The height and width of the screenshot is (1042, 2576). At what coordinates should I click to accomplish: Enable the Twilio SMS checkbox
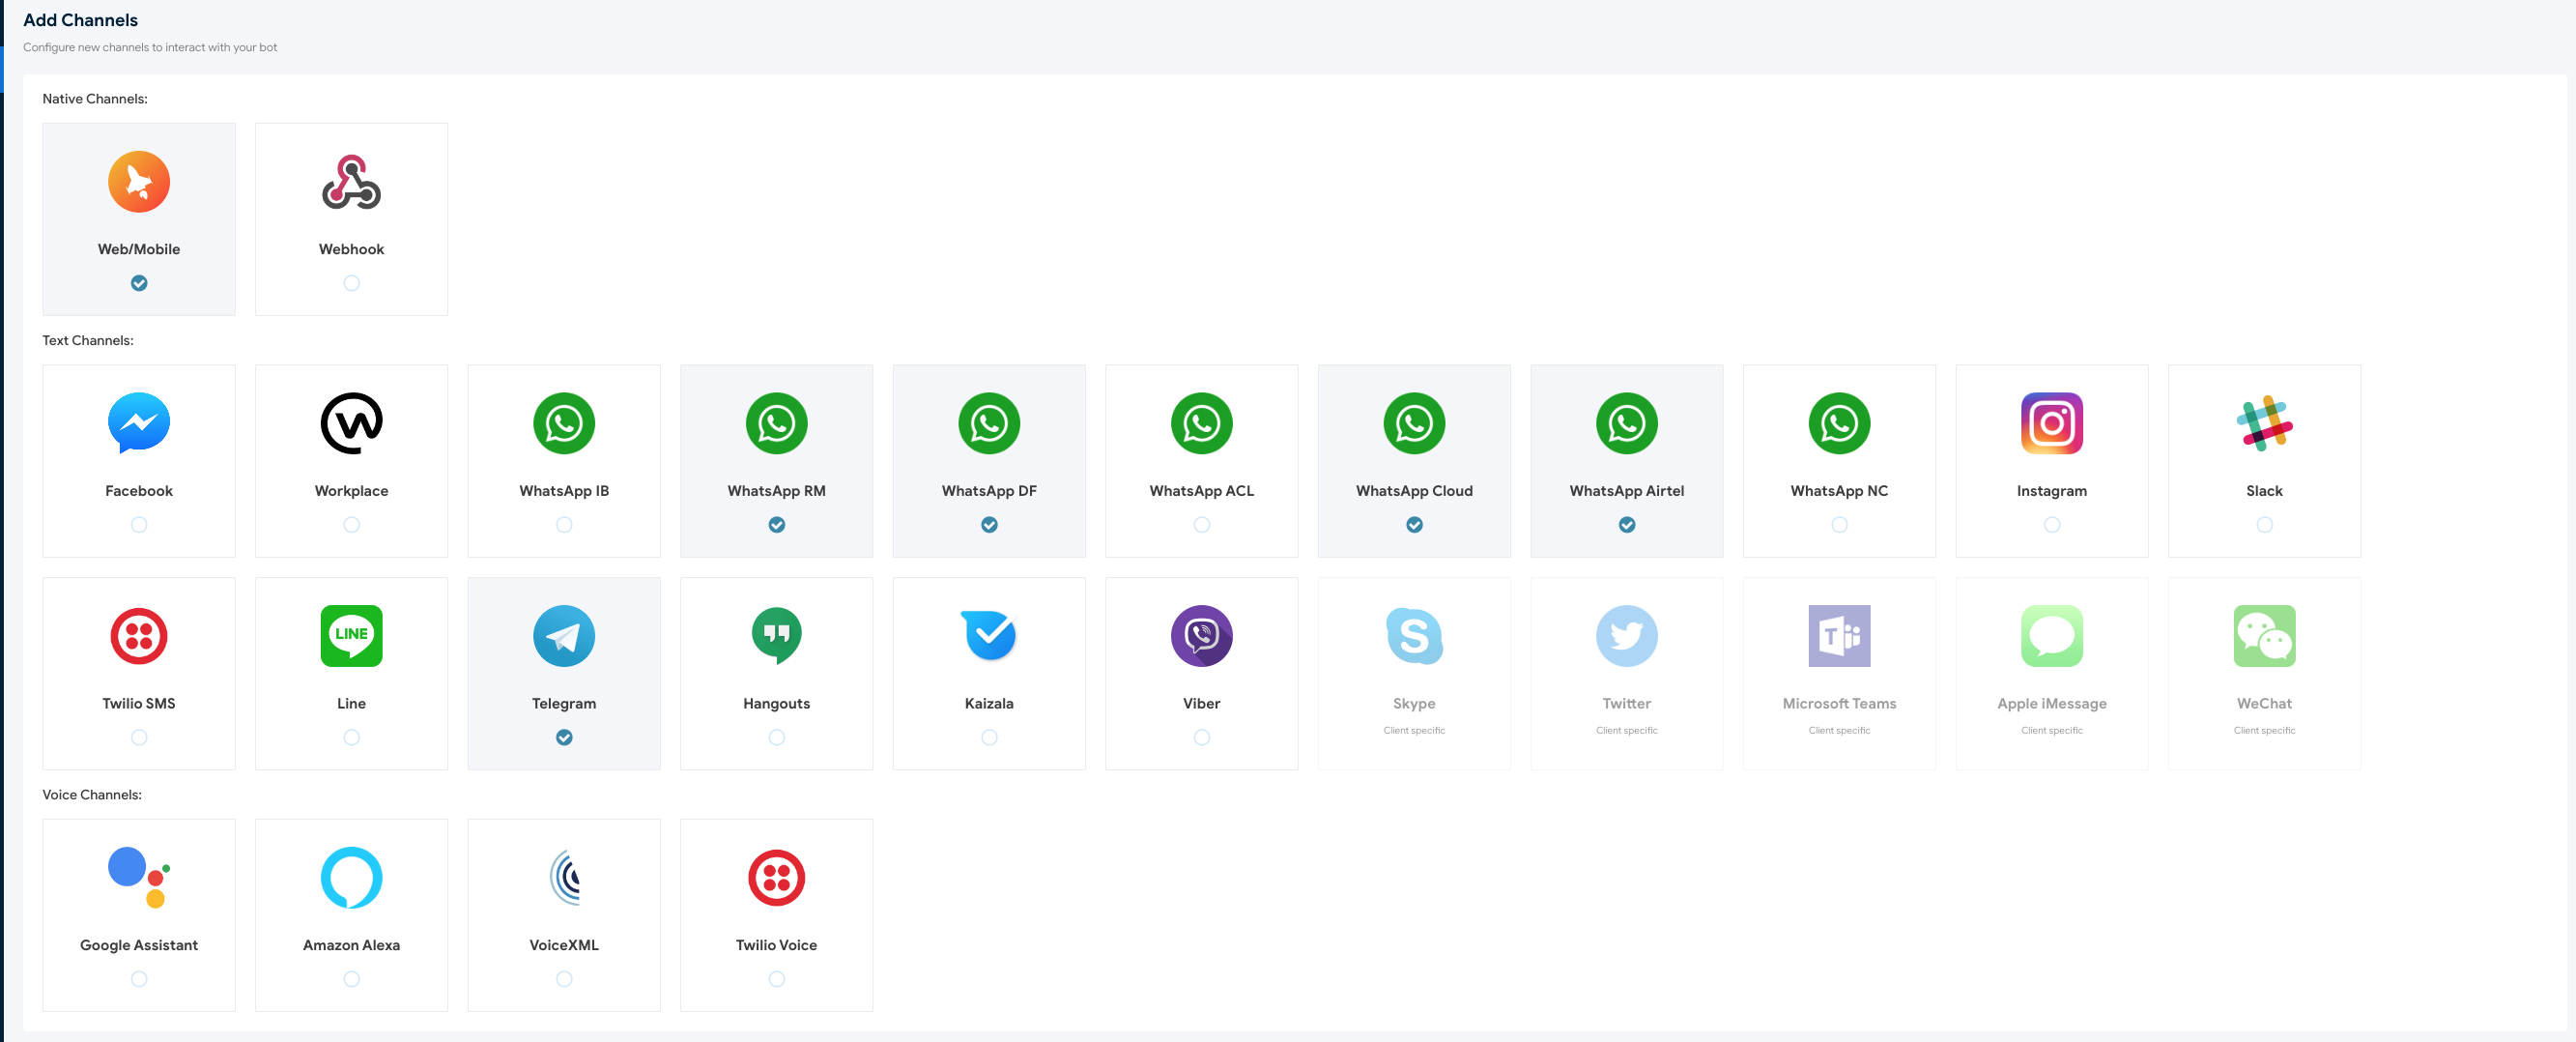[x=139, y=737]
